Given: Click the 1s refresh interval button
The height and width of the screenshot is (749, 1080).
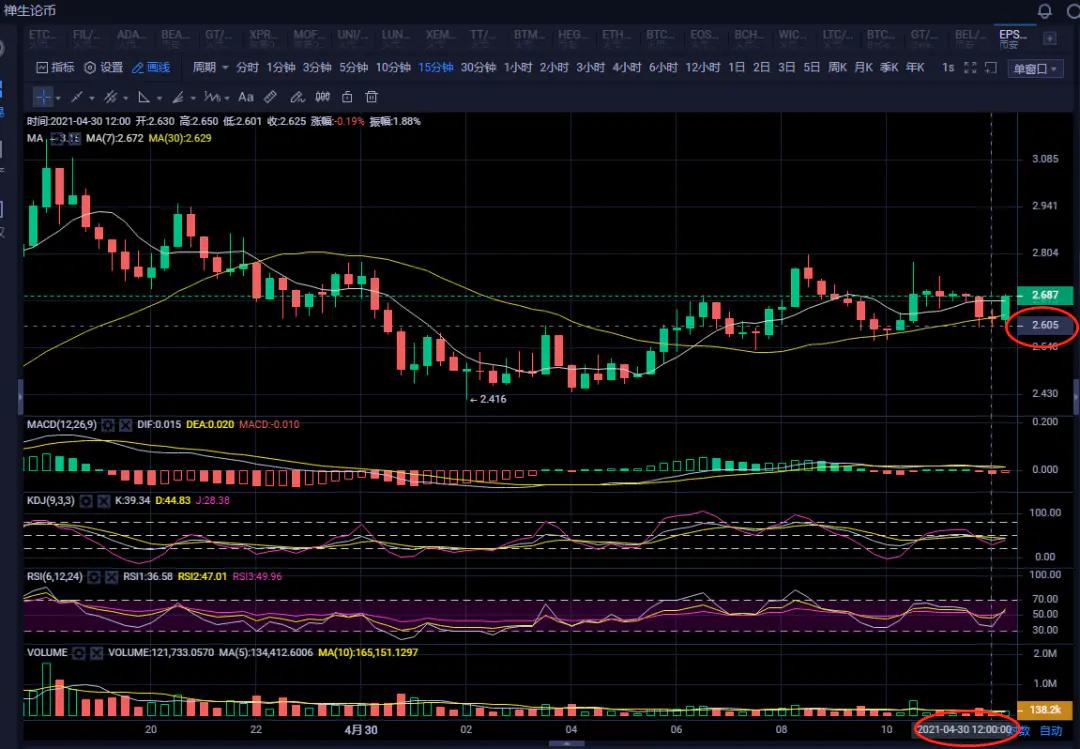Looking at the screenshot, I should tap(948, 68).
